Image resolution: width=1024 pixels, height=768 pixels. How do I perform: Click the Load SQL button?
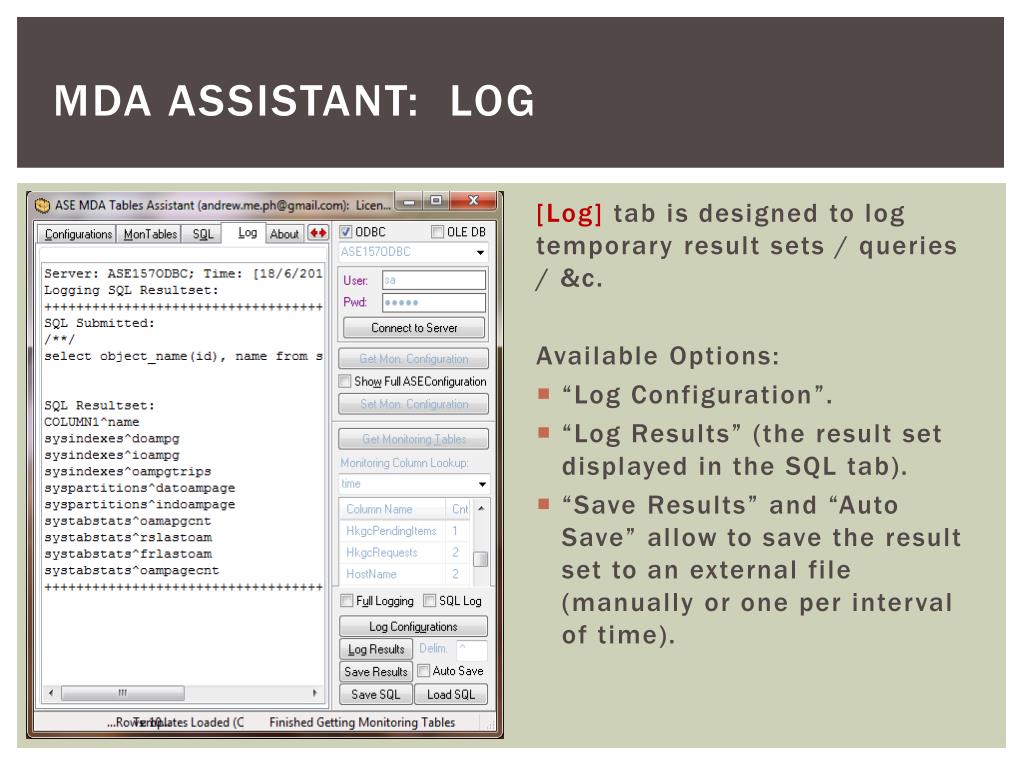[x=451, y=694]
